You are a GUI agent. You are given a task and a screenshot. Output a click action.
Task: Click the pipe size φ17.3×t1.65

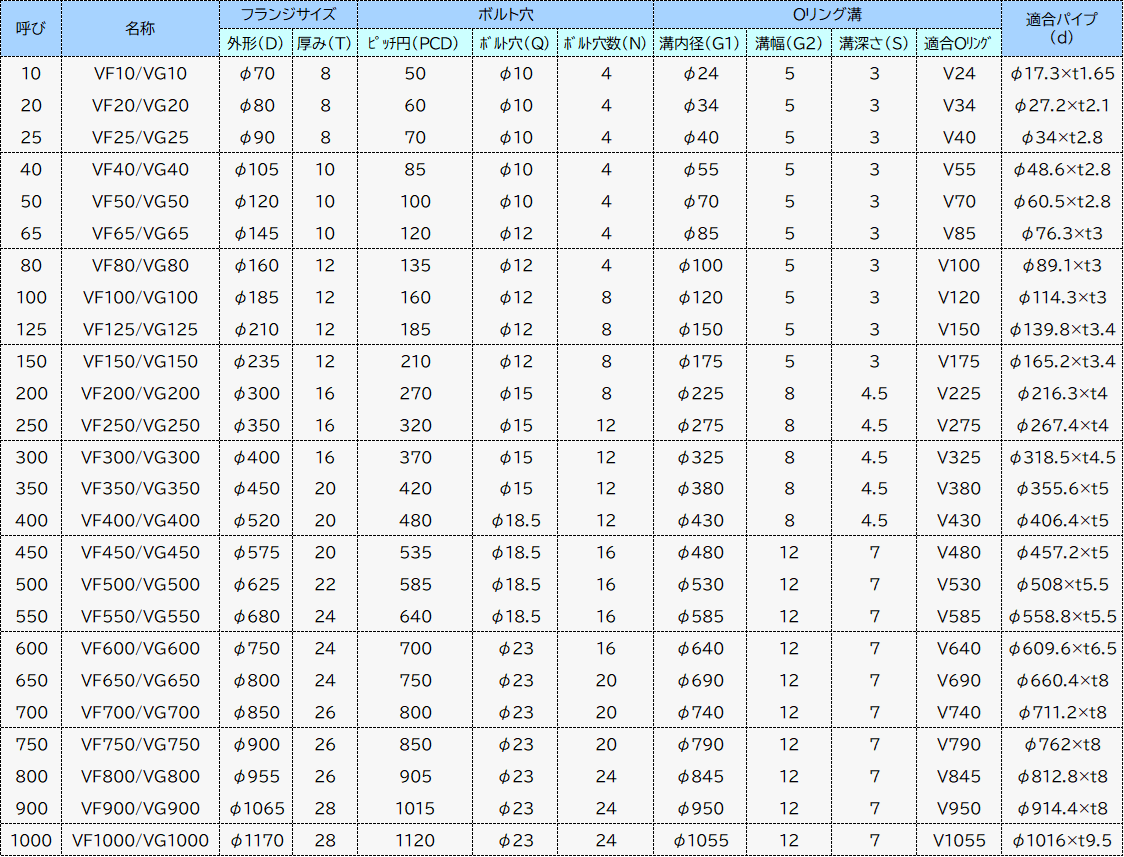(x=1062, y=73)
